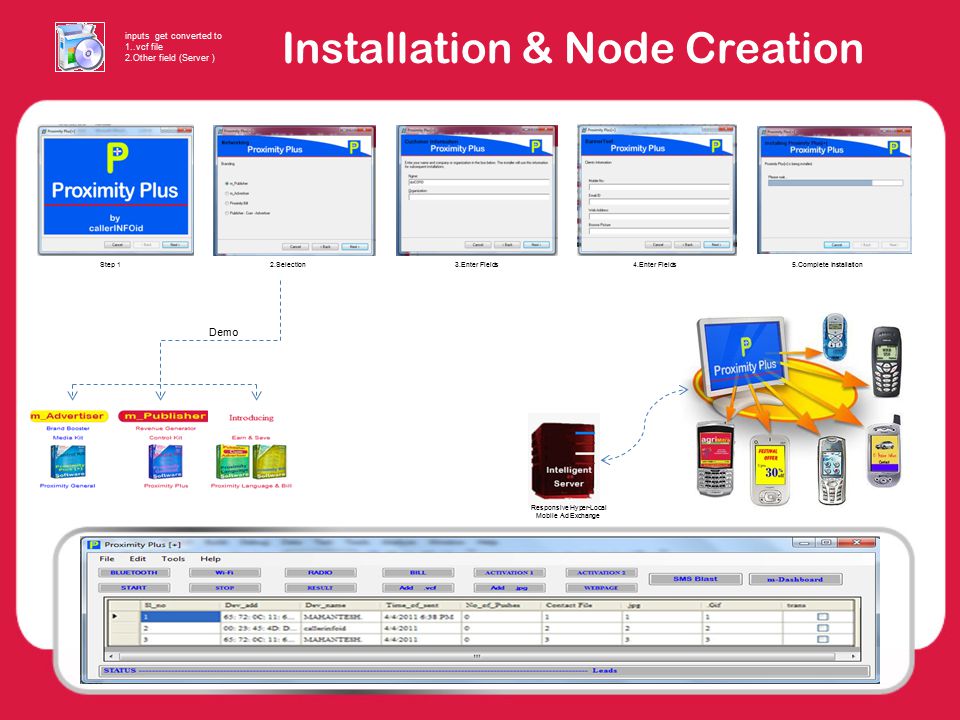Open the Help menu
960x720 pixels.
[x=210, y=558]
